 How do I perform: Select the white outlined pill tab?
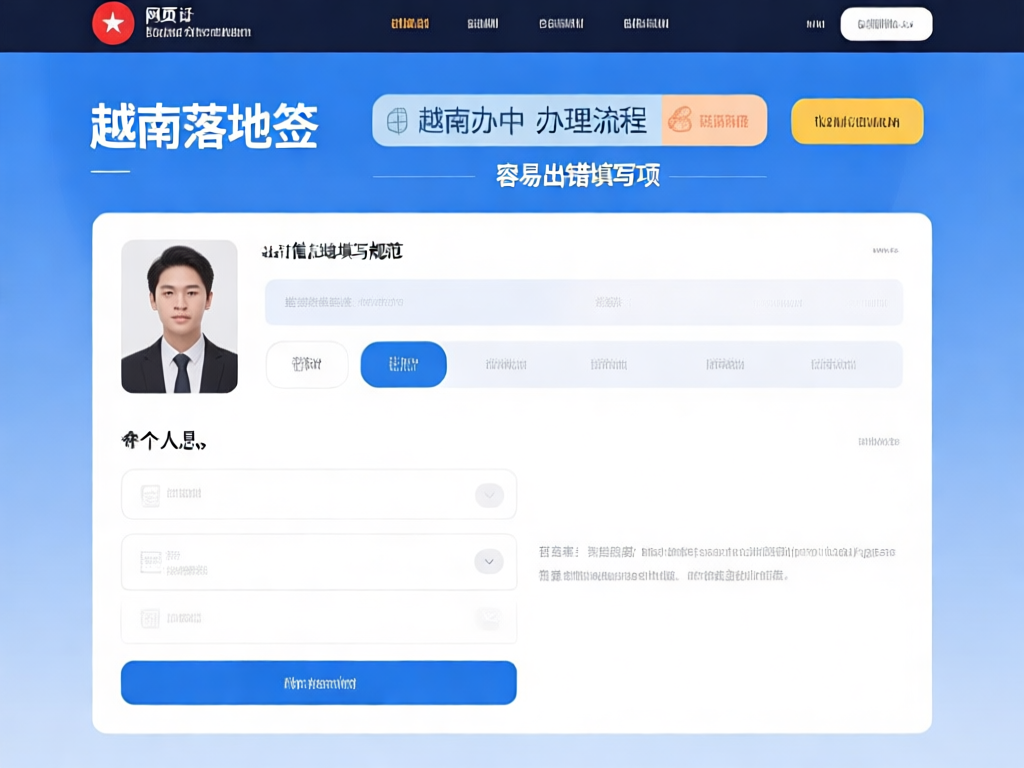(307, 365)
